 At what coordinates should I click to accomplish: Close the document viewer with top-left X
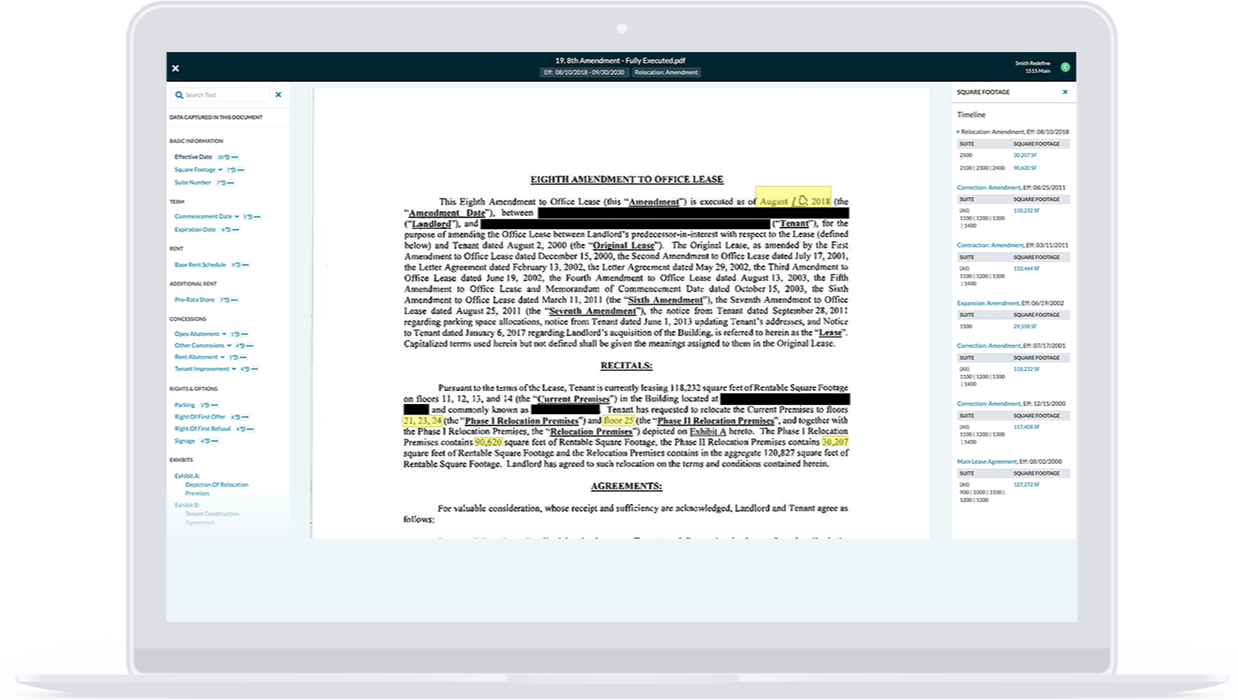pyautogui.click(x=175, y=68)
